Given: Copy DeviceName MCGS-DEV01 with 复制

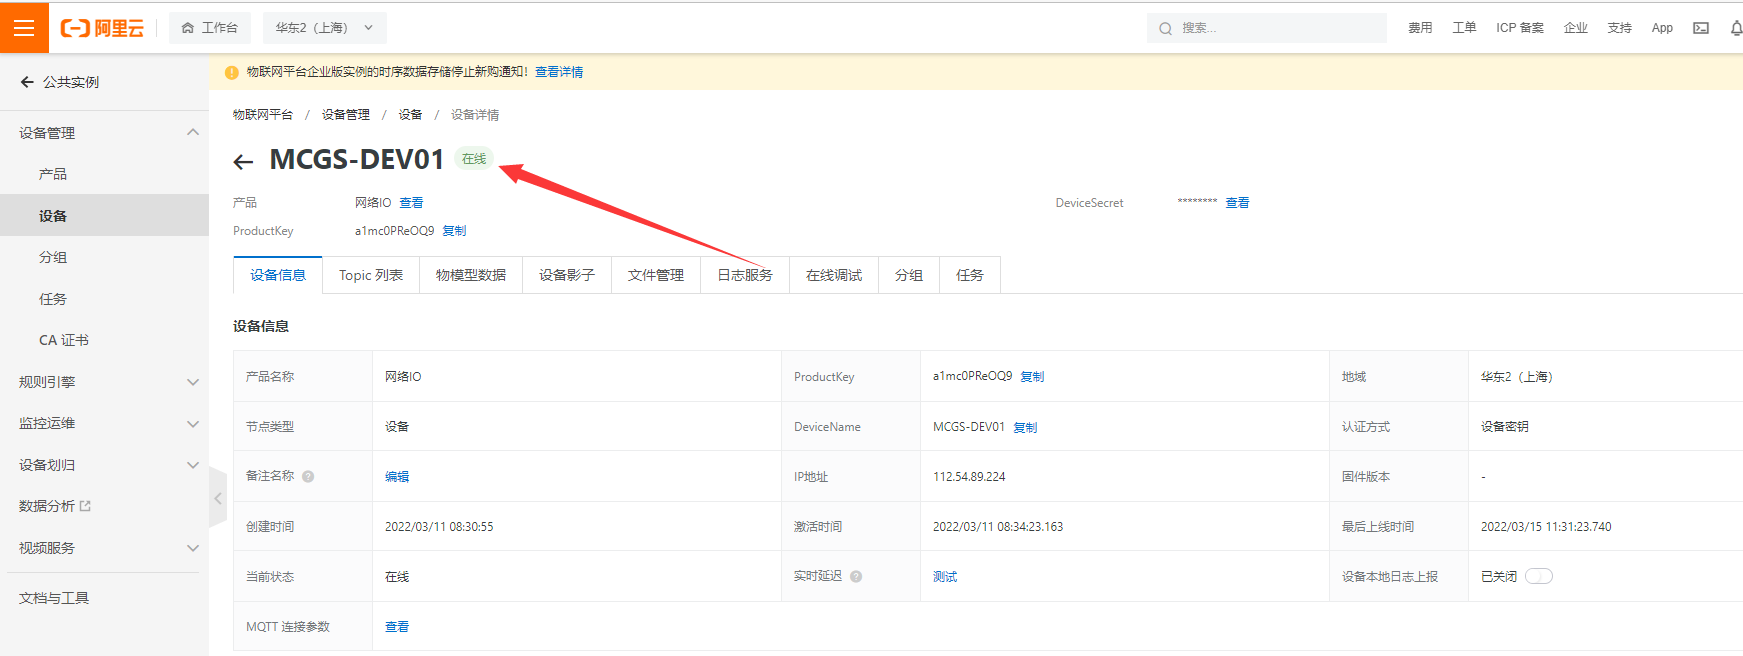Looking at the screenshot, I should (1025, 428).
